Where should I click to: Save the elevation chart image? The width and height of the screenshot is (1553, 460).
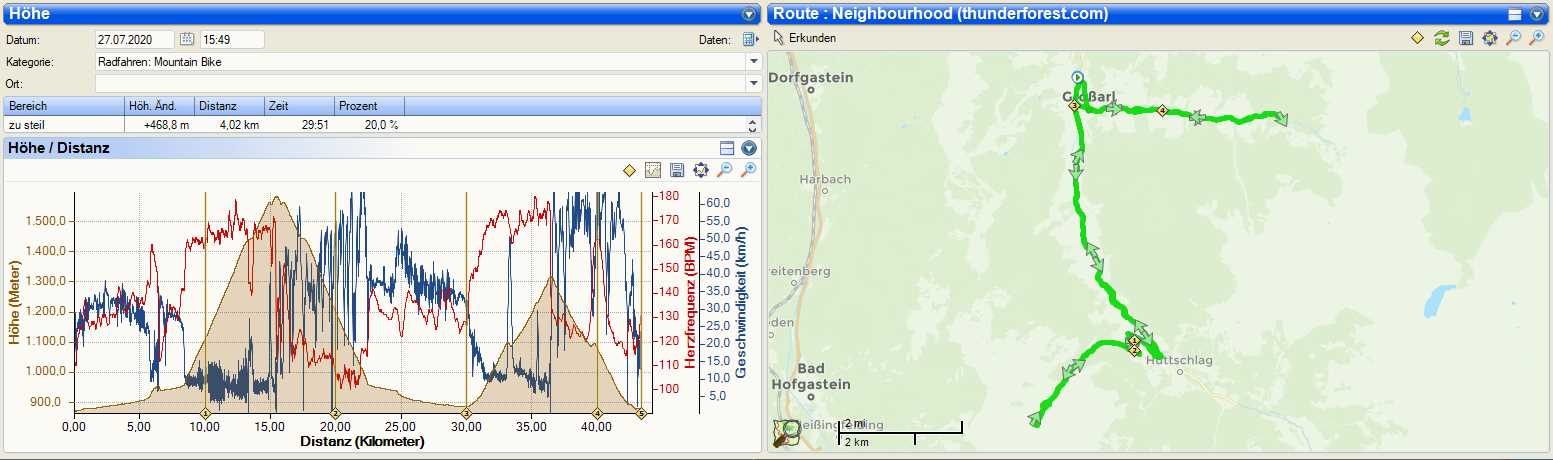pyautogui.click(x=677, y=170)
